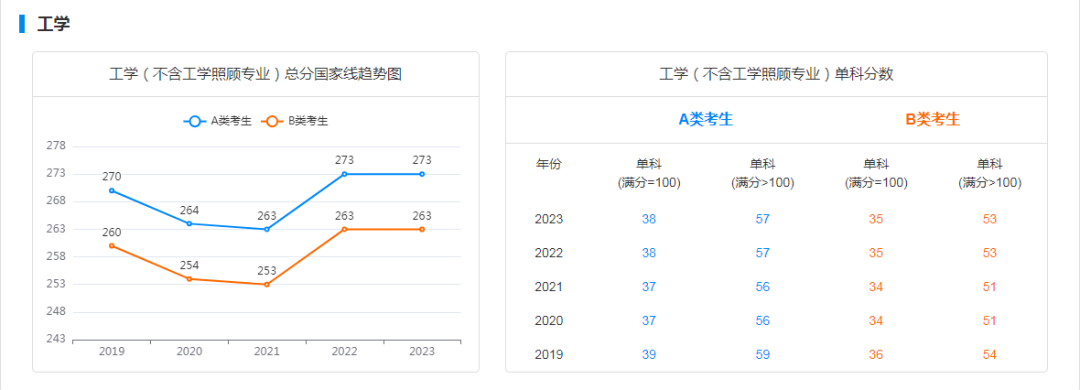Click the 总分国家线趋势图 chart title
The height and width of the screenshot is (390, 1080).
click(256, 74)
